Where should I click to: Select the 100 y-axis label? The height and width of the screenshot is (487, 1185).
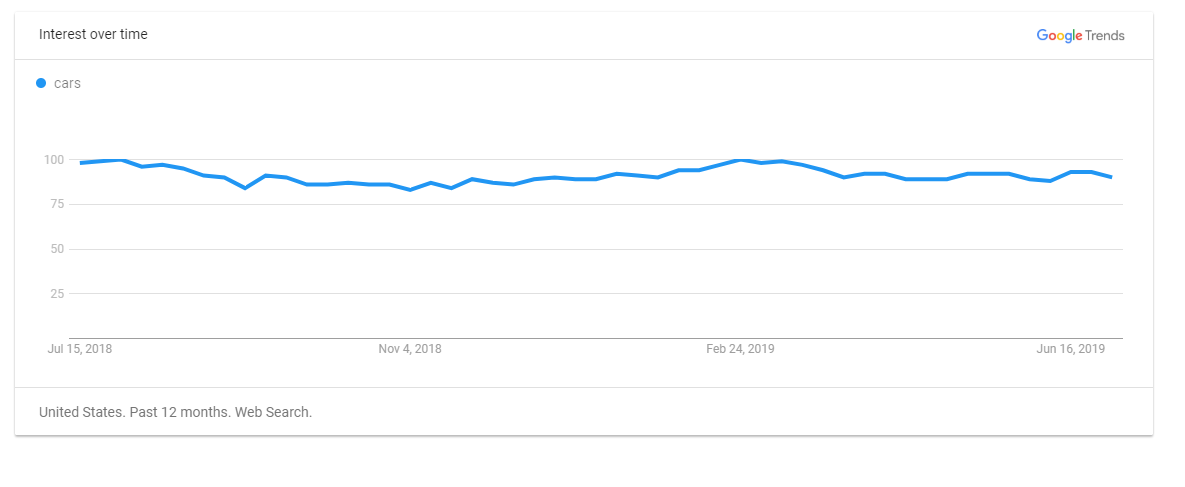54,160
